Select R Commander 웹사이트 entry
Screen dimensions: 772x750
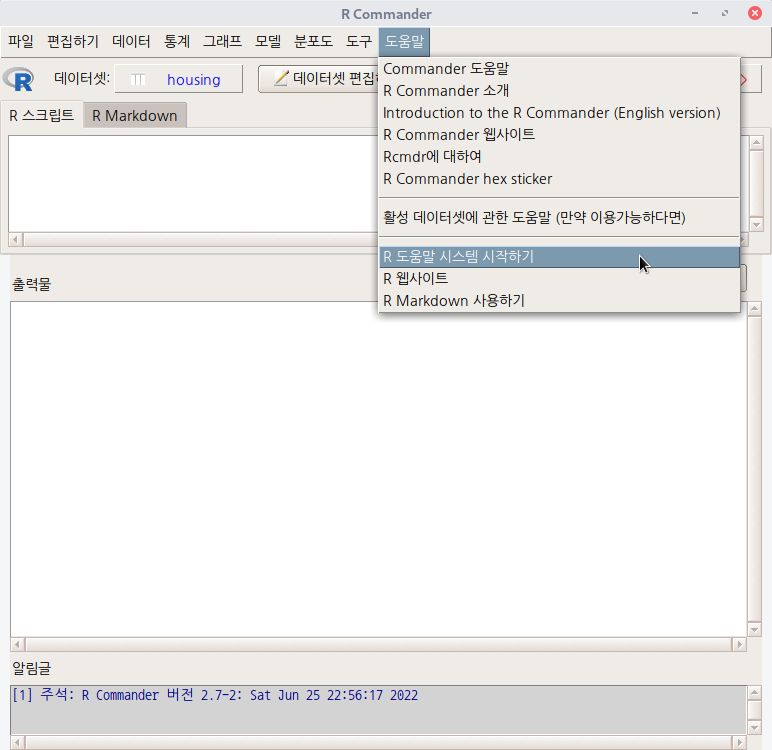click(x=559, y=134)
